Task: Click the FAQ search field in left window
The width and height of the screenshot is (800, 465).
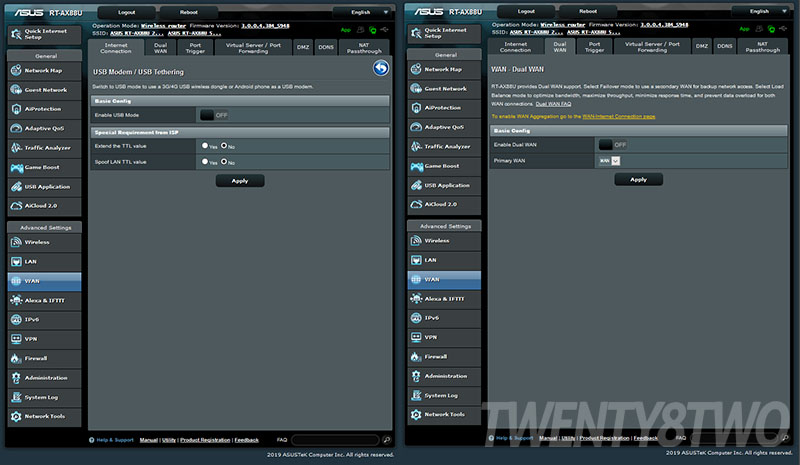Action: (335, 440)
